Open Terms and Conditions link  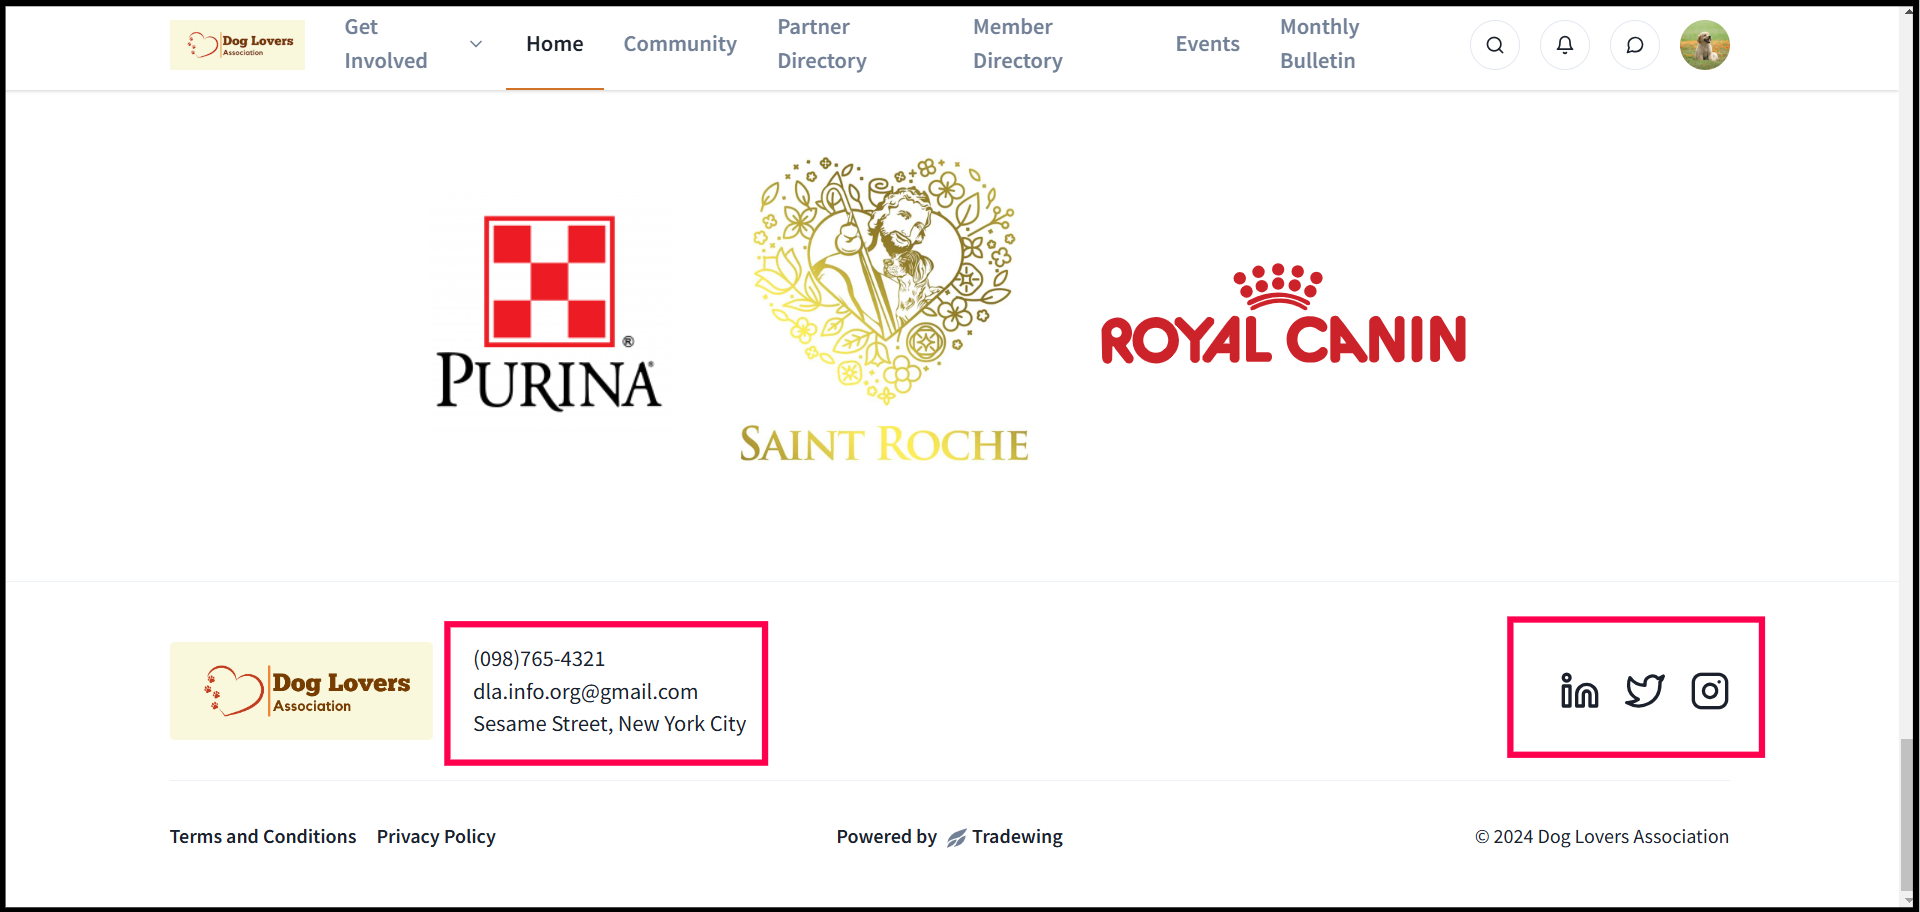pyautogui.click(x=263, y=836)
